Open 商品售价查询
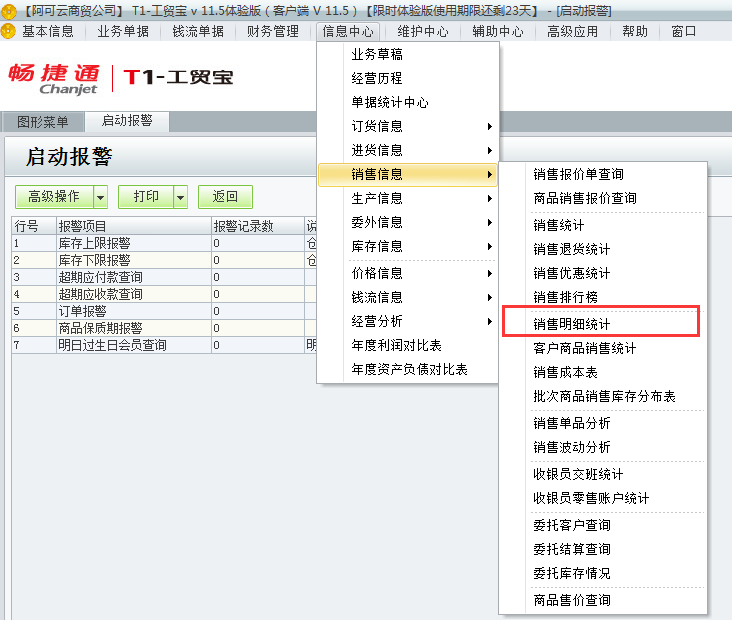The image size is (732, 620). coord(603,600)
